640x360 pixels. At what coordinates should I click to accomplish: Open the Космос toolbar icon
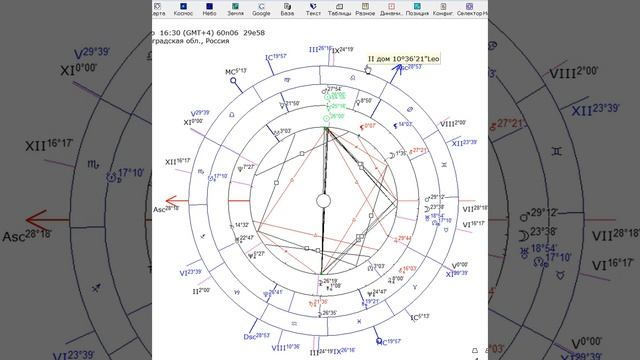point(183,9)
